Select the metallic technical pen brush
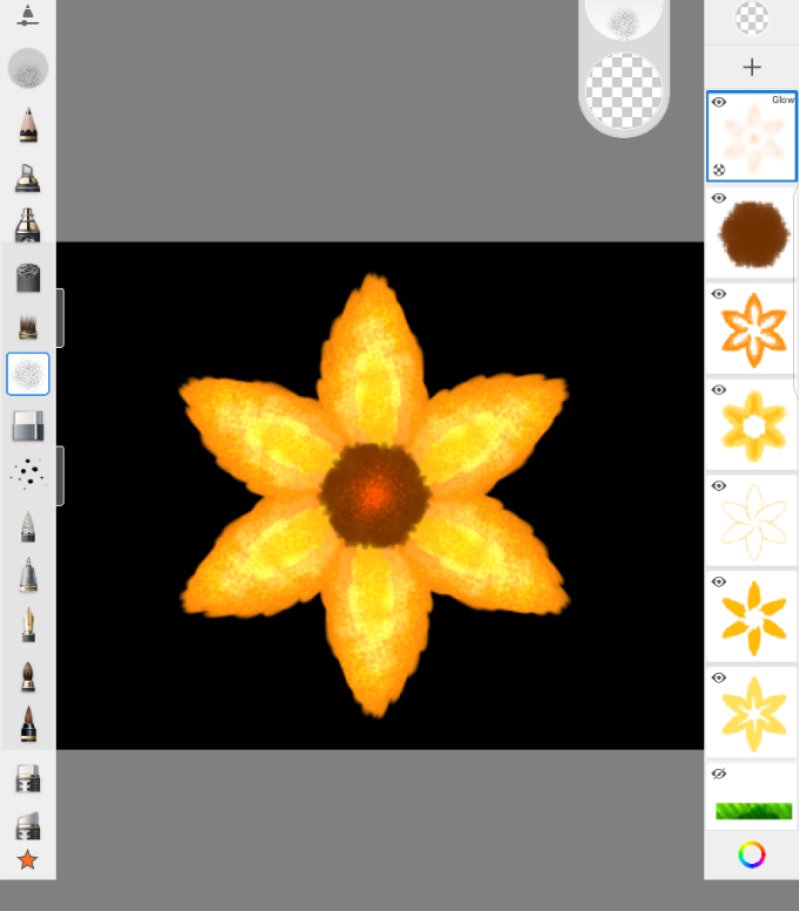 [28, 575]
